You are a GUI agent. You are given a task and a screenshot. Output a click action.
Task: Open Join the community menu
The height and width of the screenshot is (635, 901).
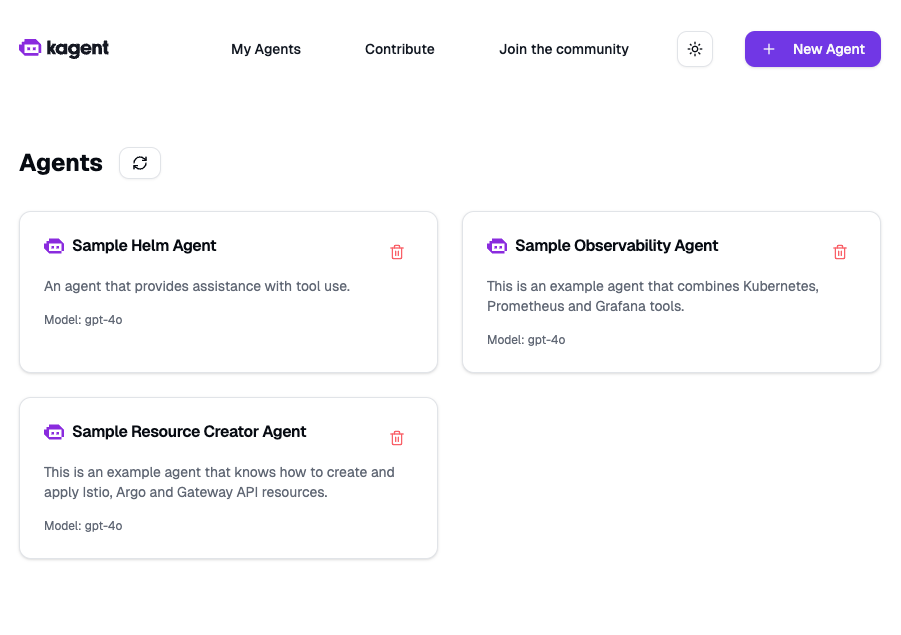coord(564,49)
